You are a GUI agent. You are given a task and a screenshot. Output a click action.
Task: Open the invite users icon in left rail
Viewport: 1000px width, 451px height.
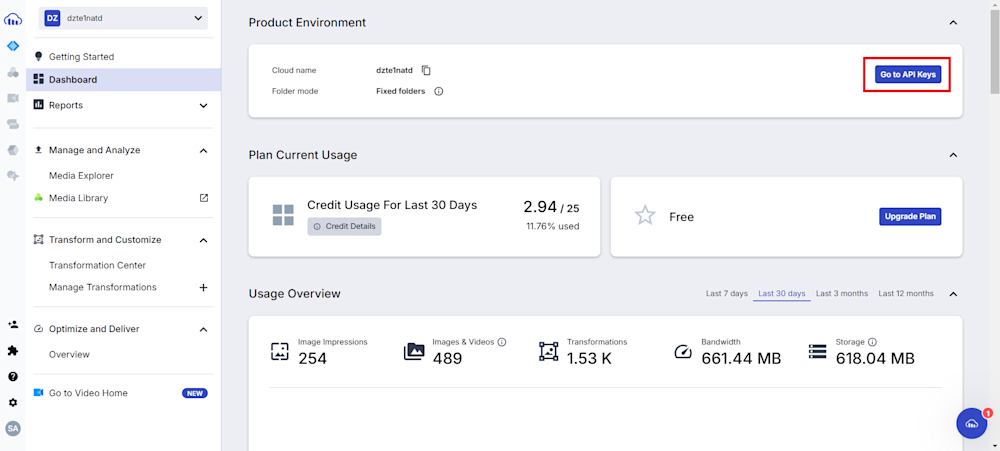pyautogui.click(x=13, y=325)
